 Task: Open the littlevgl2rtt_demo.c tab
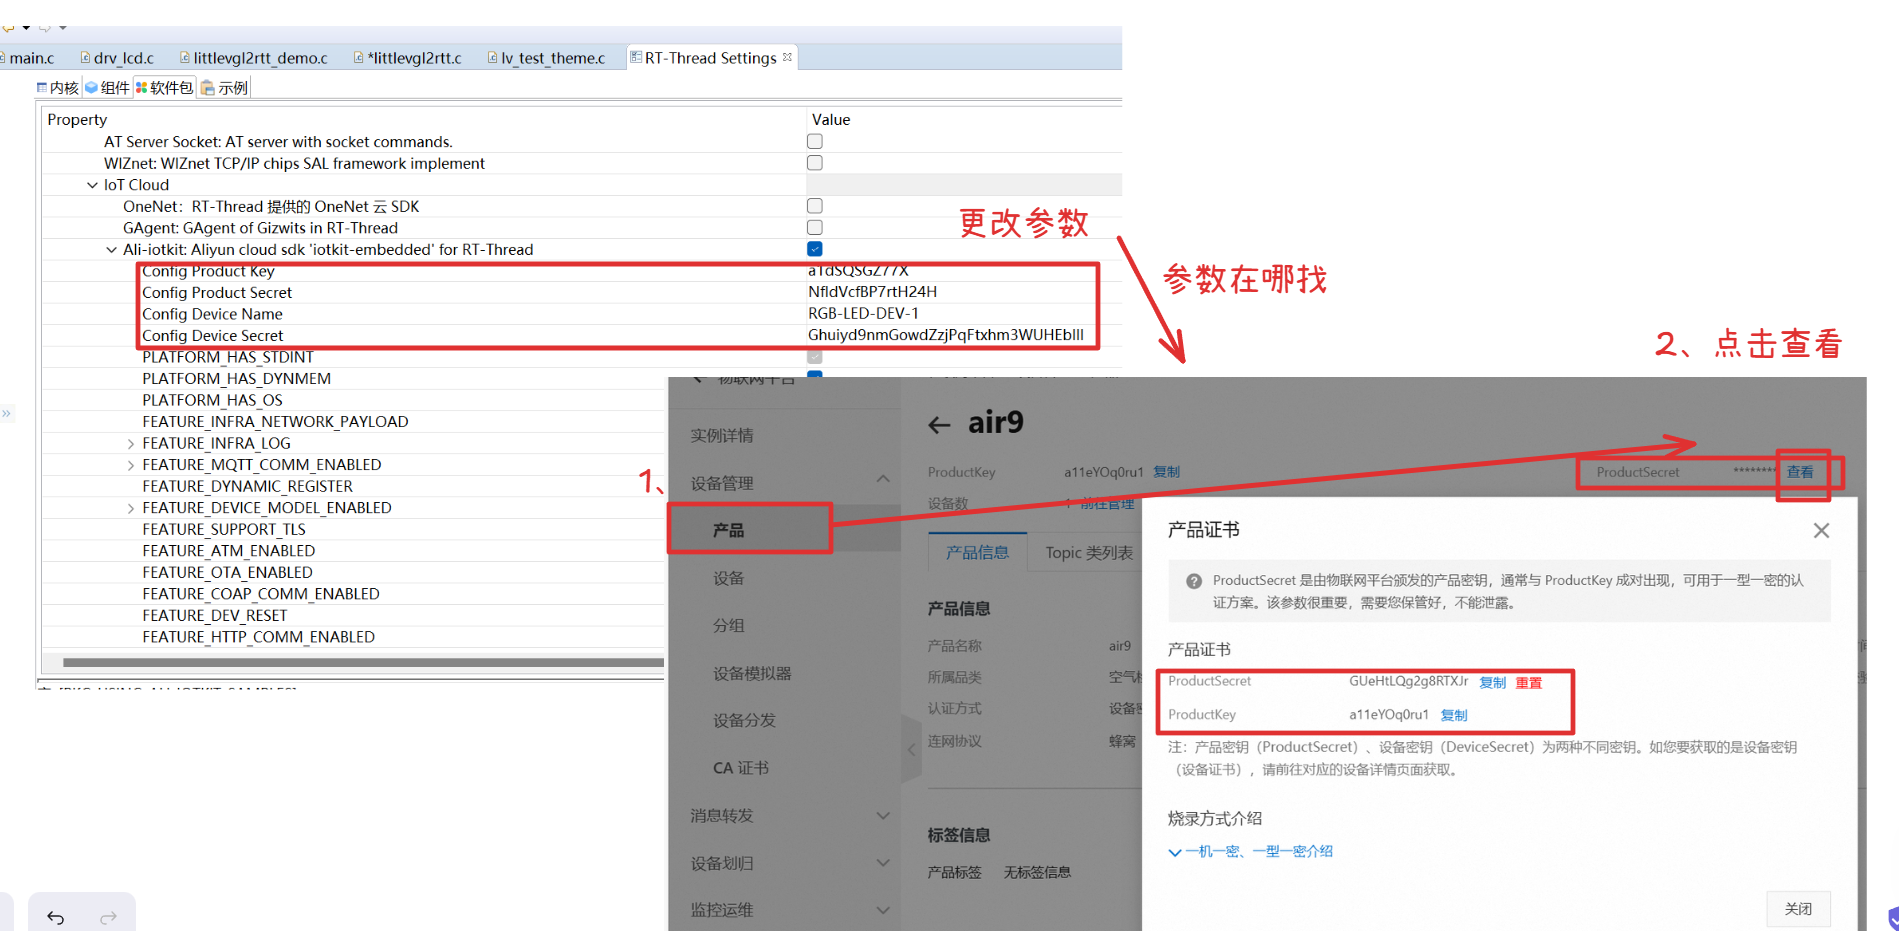click(x=254, y=58)
